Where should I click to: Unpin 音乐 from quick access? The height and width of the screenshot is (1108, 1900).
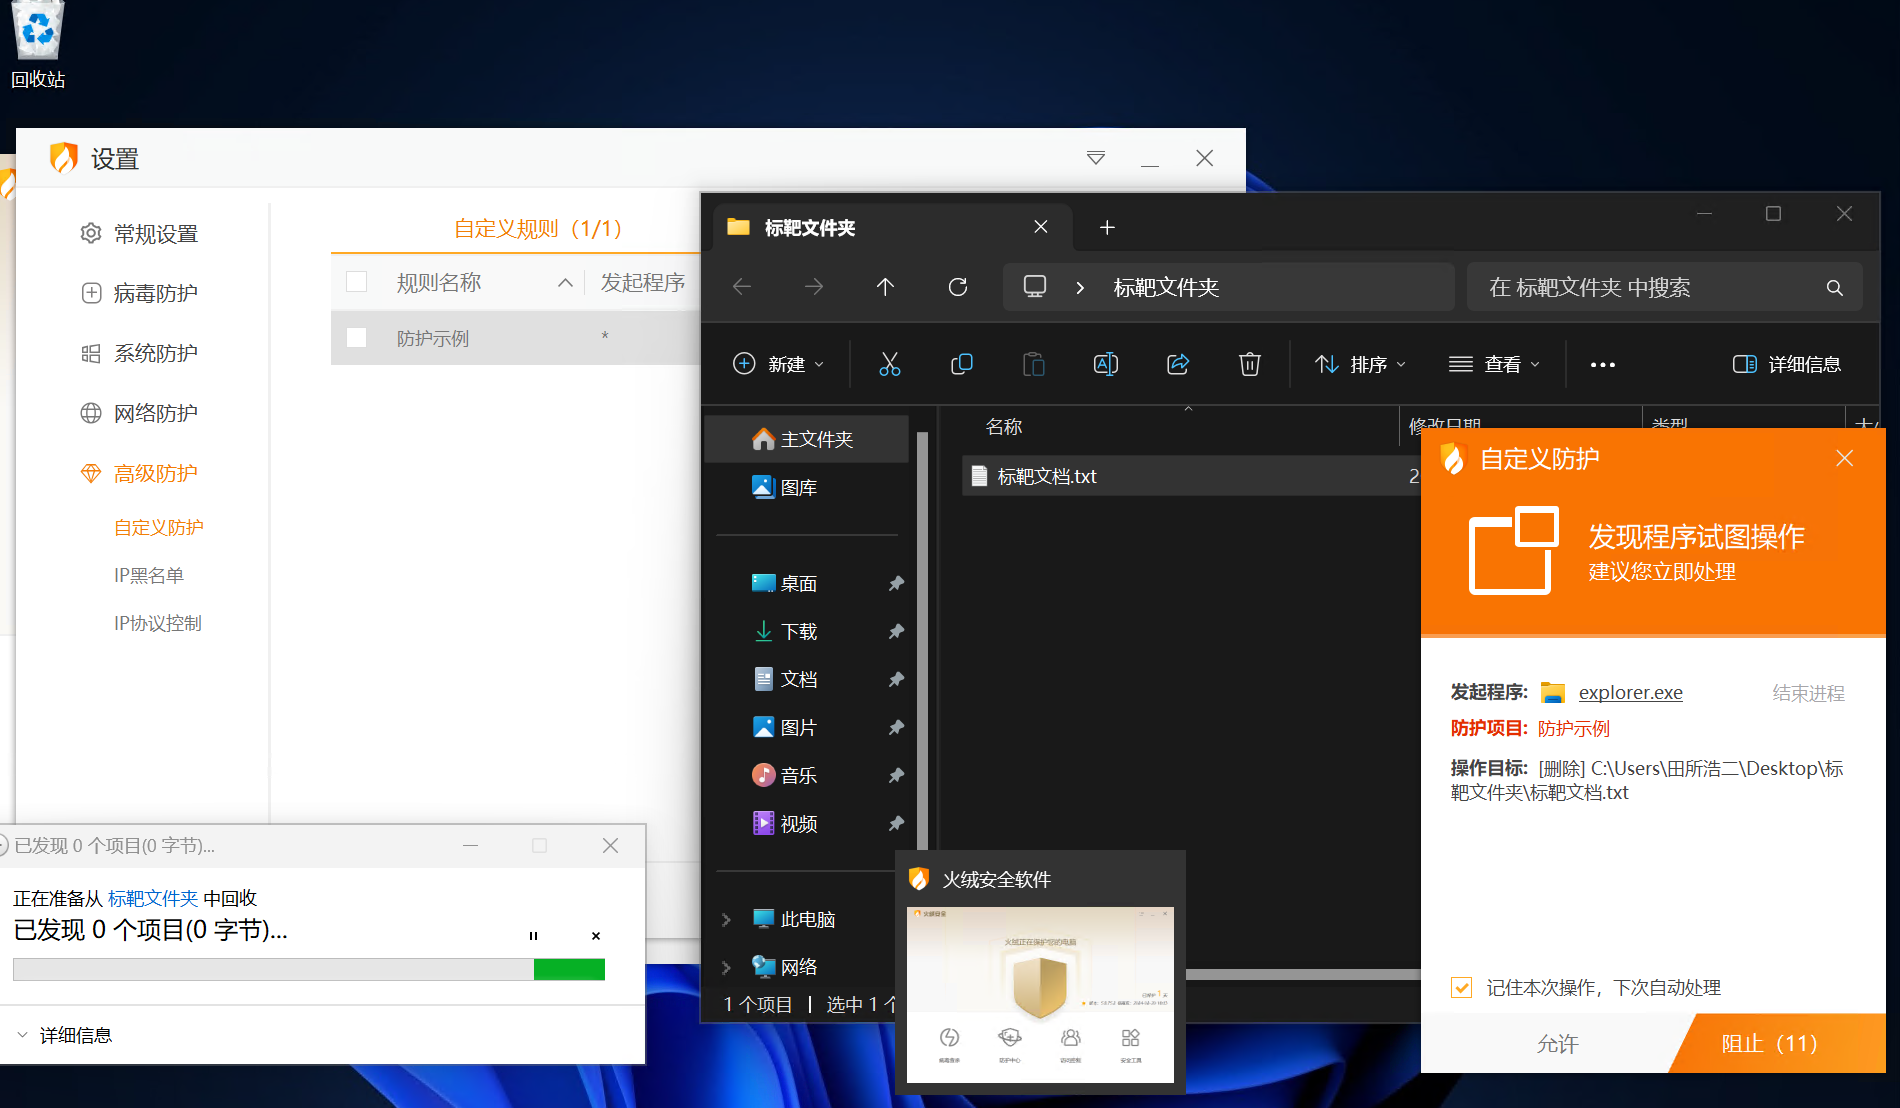pyautogui.click(x=896, y=775)
